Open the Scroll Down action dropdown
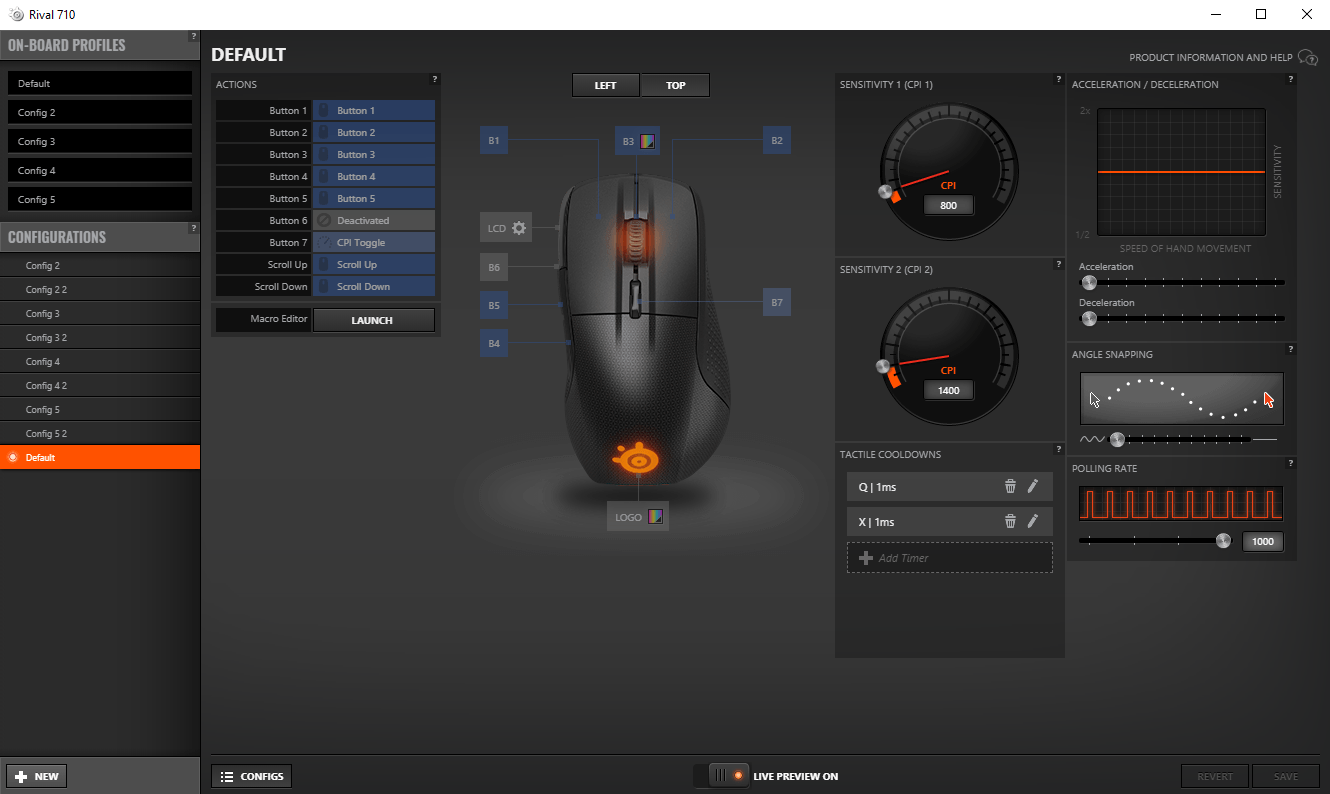This screenshot has width=1330, height=794. (374, 287)
